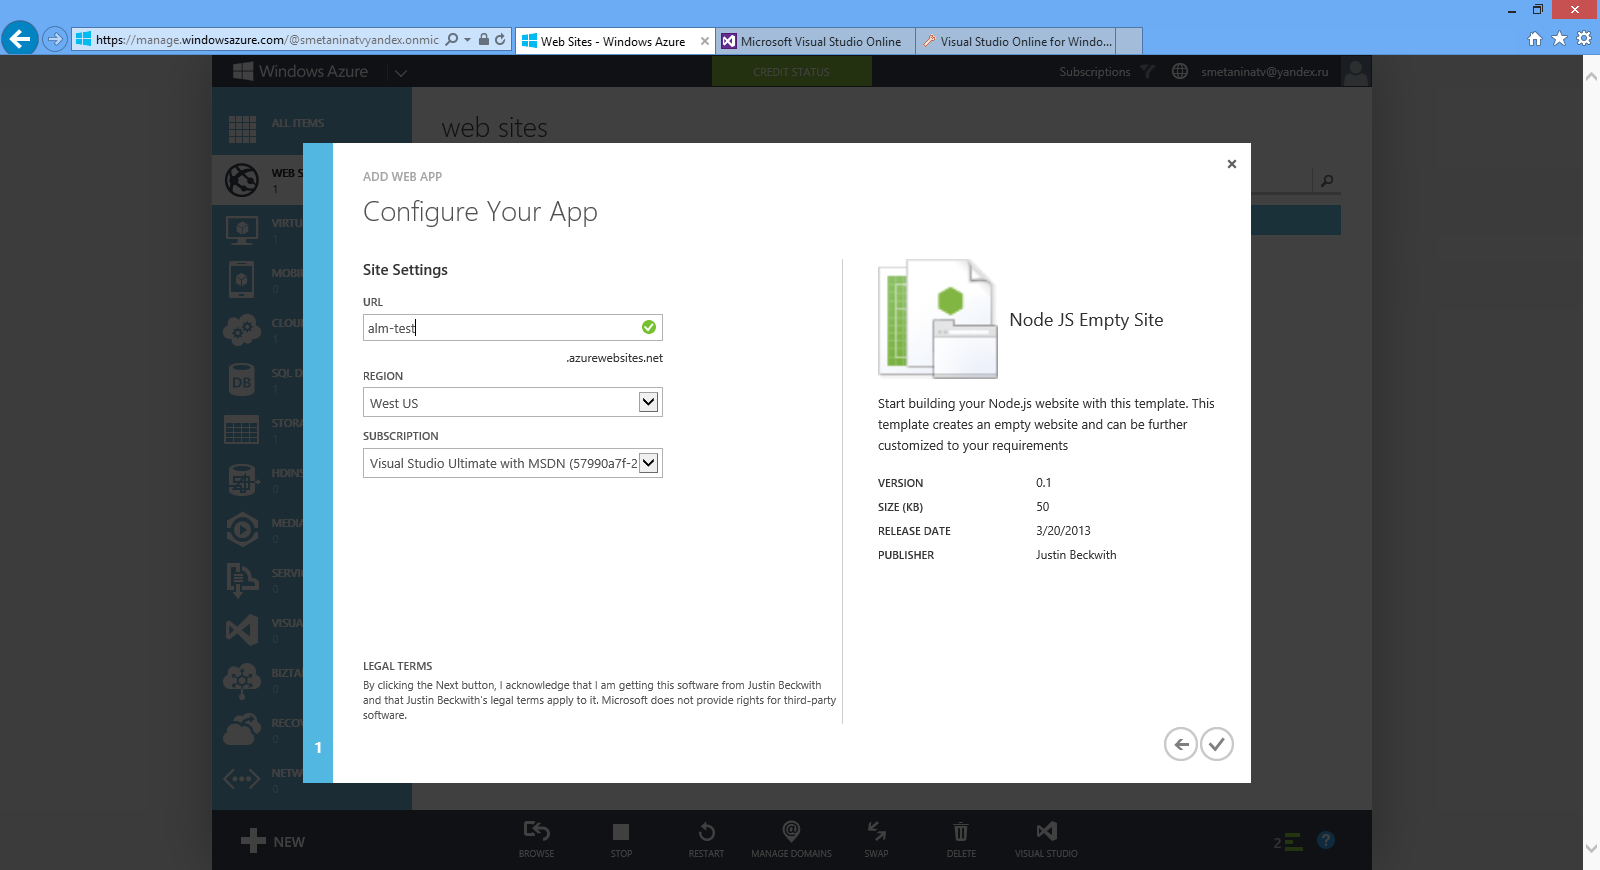1600x870 pixels.
Task: Select the Service Bus icon in sidebar
Action: [x=242, y=580]
